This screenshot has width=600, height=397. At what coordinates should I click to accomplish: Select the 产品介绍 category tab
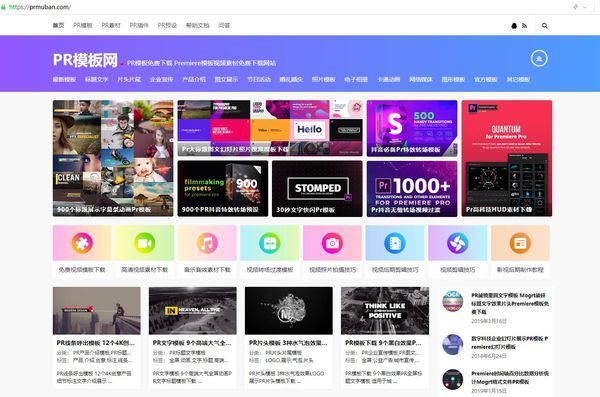tap(194, 80)
